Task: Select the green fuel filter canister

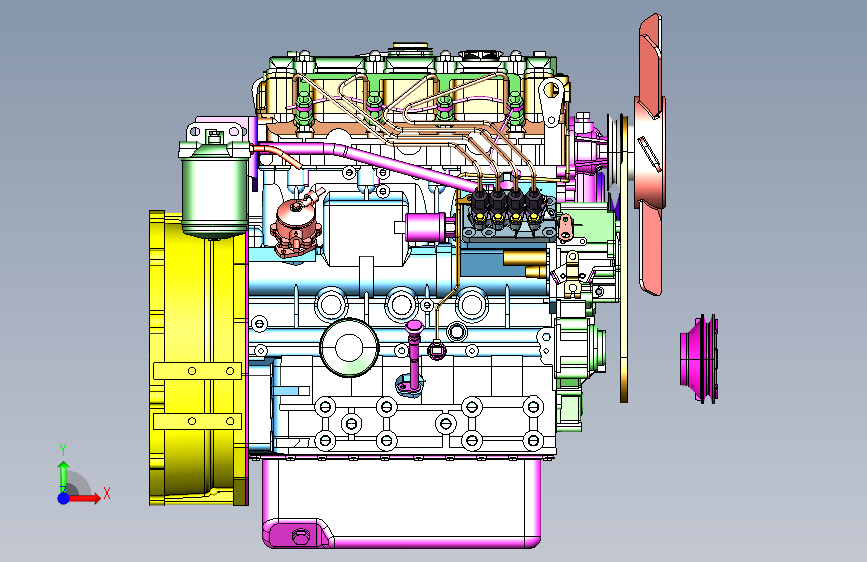Action: pyautogui.click(x=215, y=189)
